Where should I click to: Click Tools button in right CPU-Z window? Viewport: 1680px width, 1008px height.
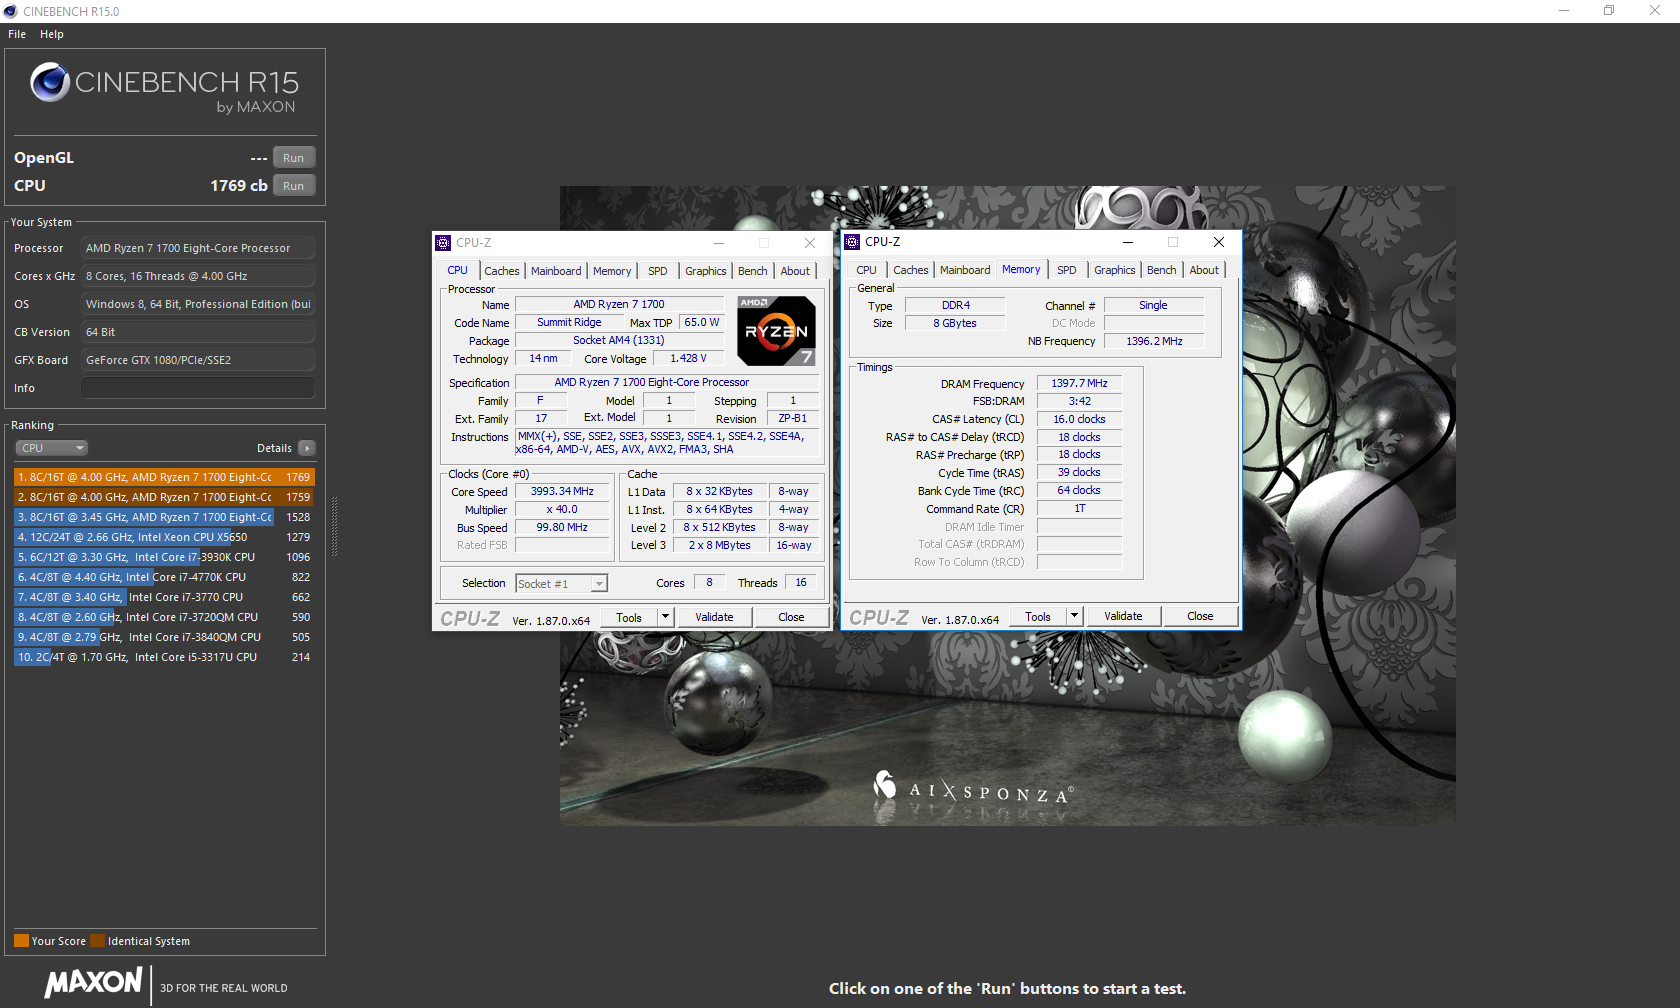(x=1038, y=617)
